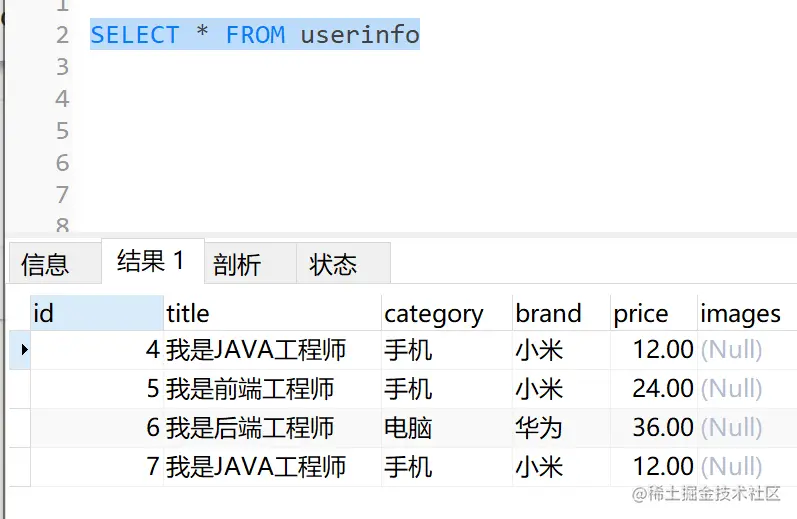Screen dimensions: 797x519
Task: Select the price column header
Action: pos(654,313)
